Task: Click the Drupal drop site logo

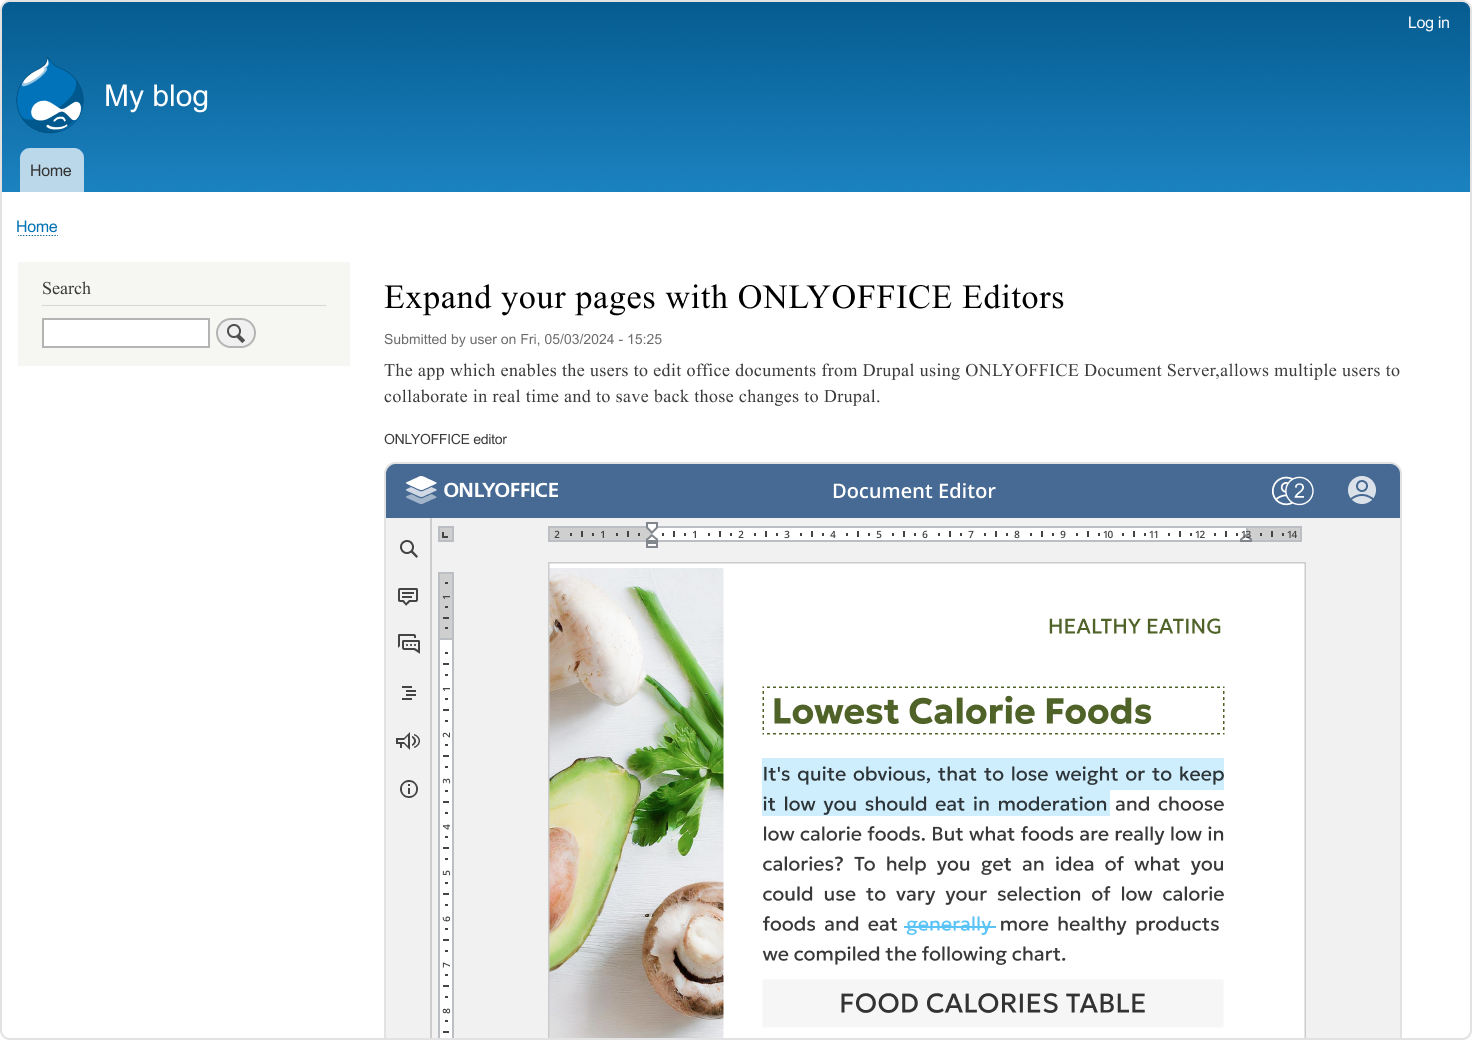Action: tap(50, 97)
